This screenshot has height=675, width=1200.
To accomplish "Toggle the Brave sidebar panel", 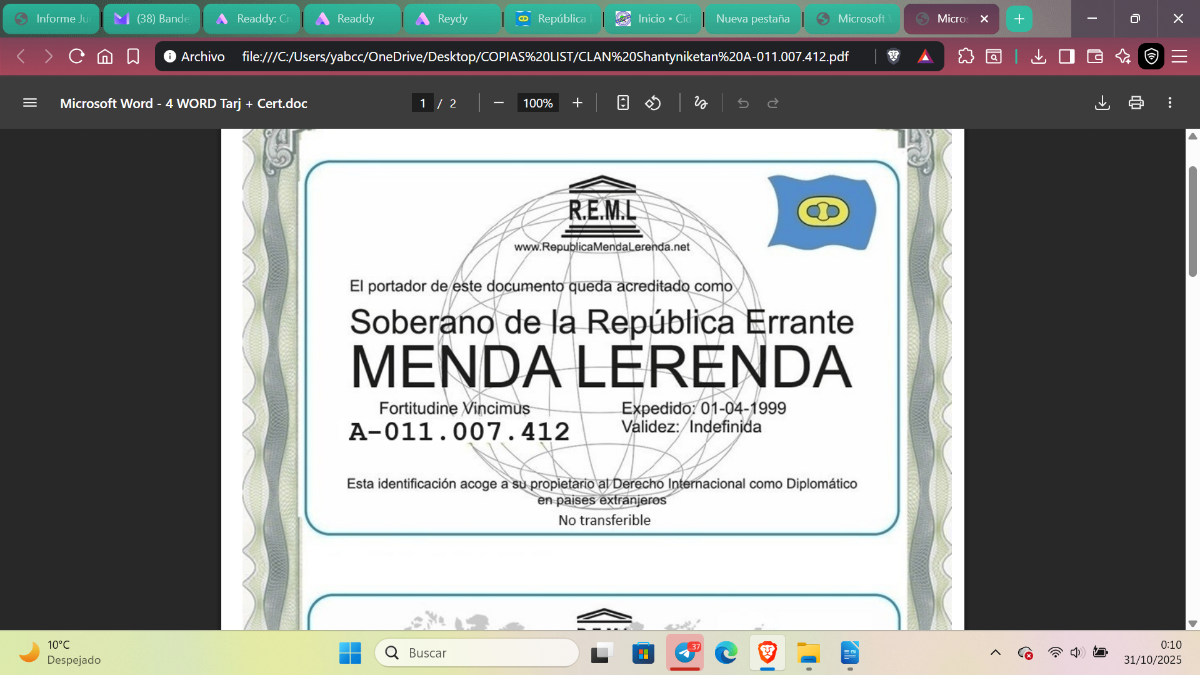I will 1065,57.
